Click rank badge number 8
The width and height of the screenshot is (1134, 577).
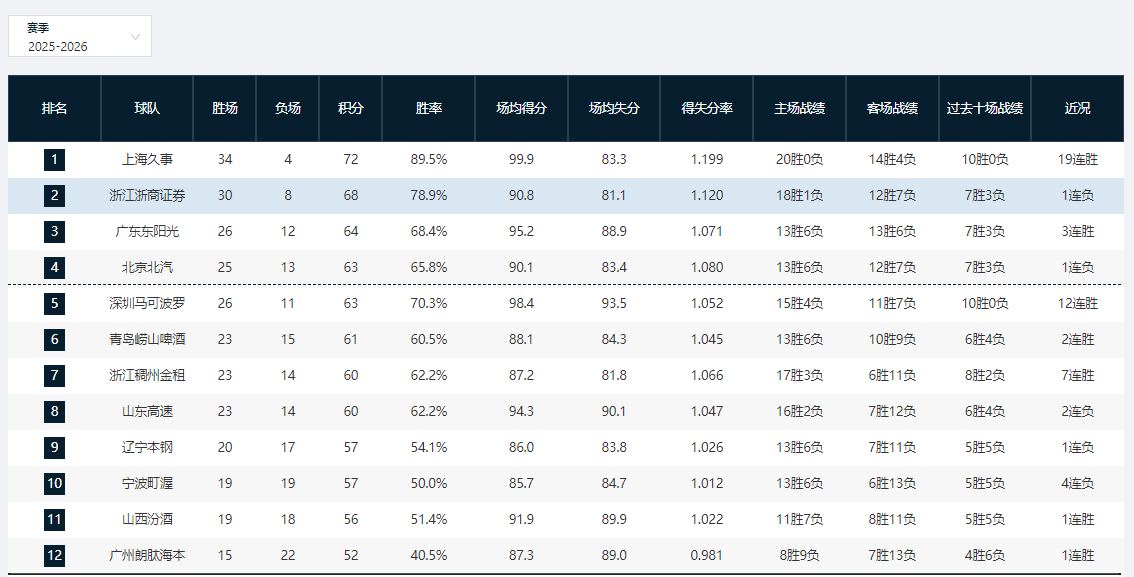[x=54, y=412]
